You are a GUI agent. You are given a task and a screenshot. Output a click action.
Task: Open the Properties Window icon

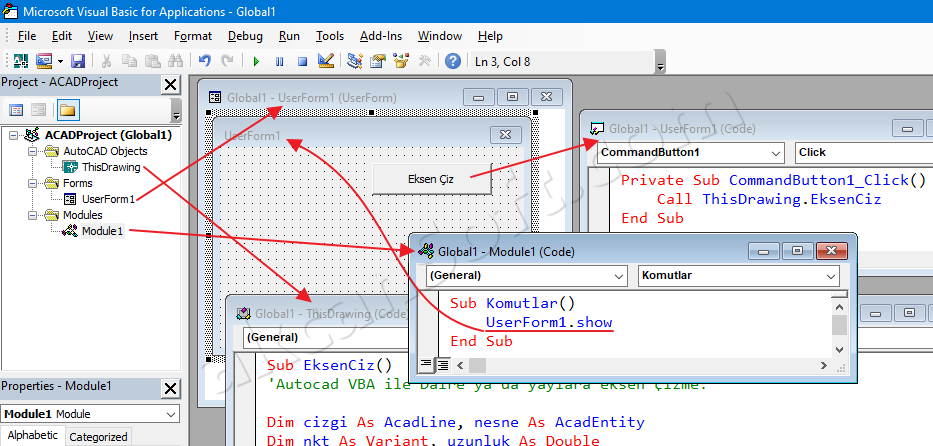(378, 61)
